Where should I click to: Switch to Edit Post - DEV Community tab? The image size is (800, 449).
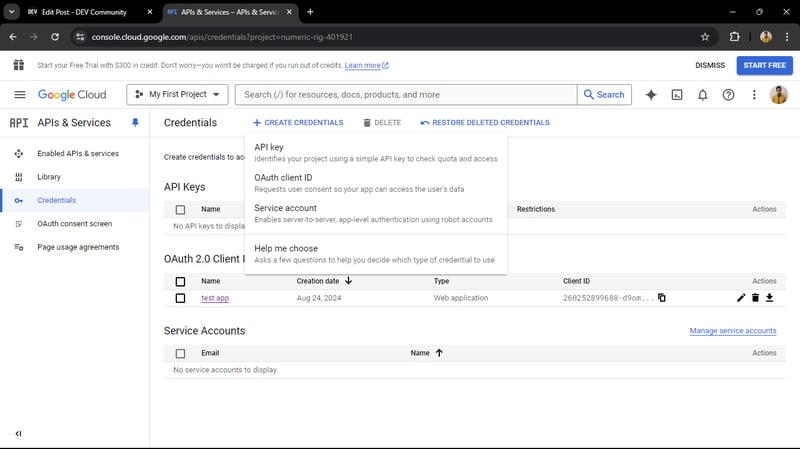tap(84, 12)
